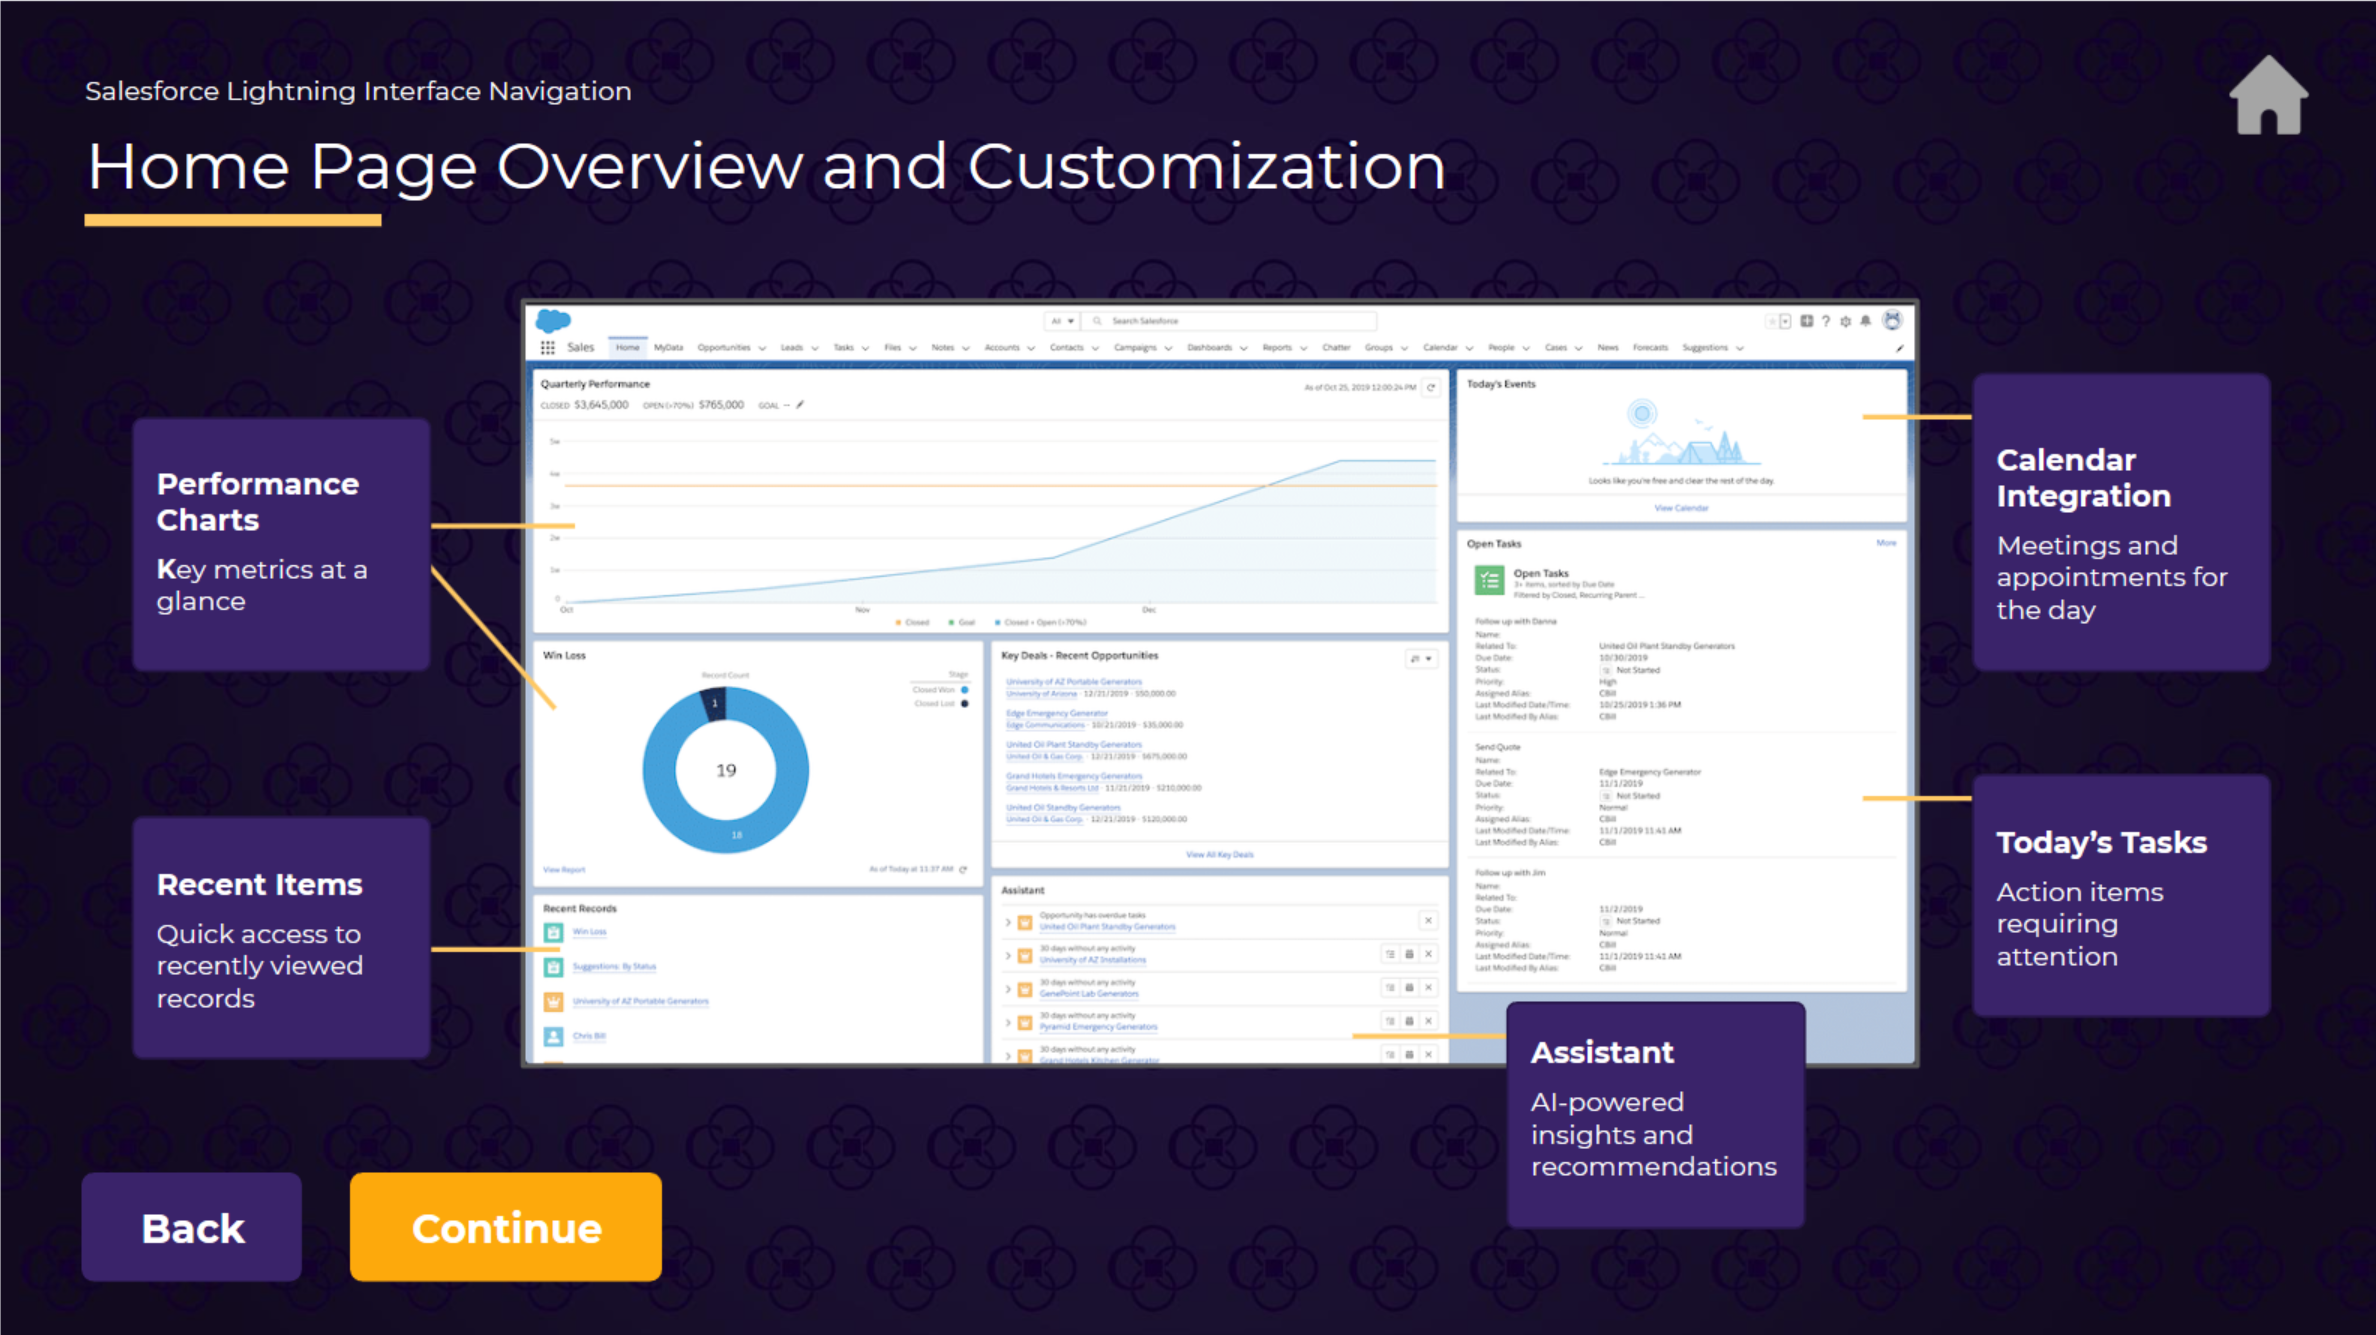Viewport: 2376px width, 1335px height.
Task: Click More in Open Tasks
Action: click(1886, 543)
